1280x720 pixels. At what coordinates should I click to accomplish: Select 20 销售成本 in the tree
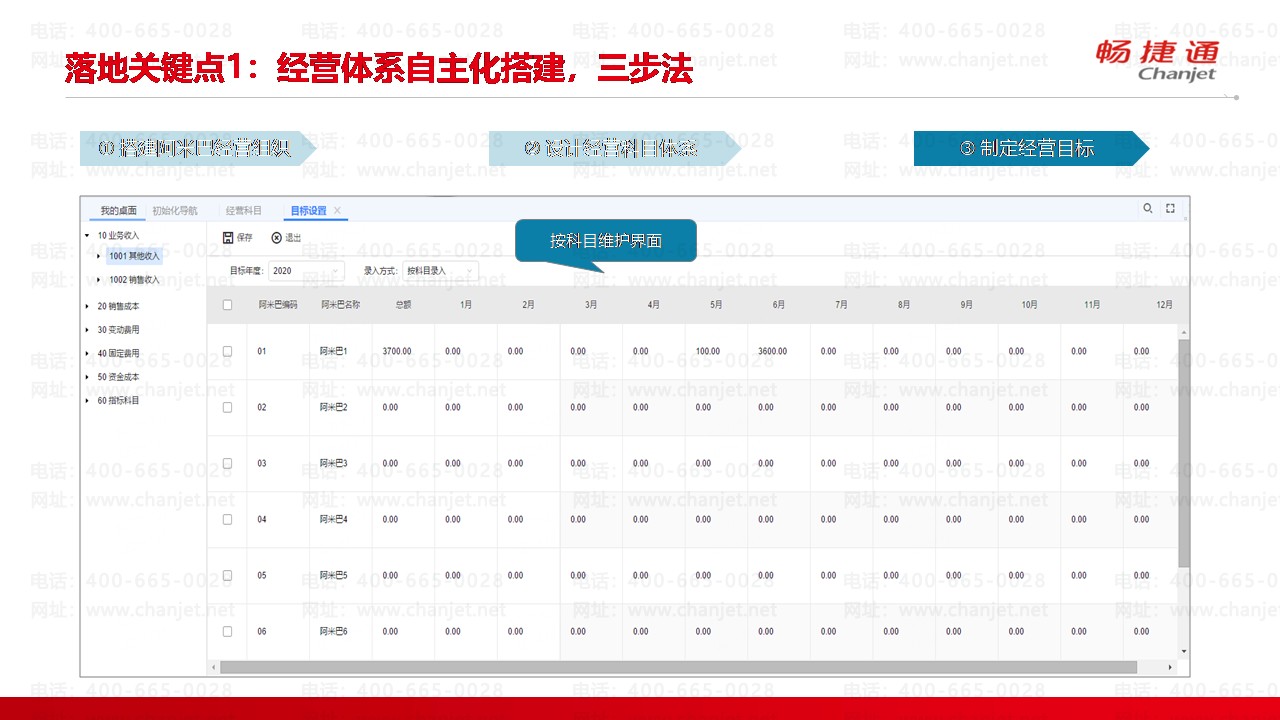point(118,305)
